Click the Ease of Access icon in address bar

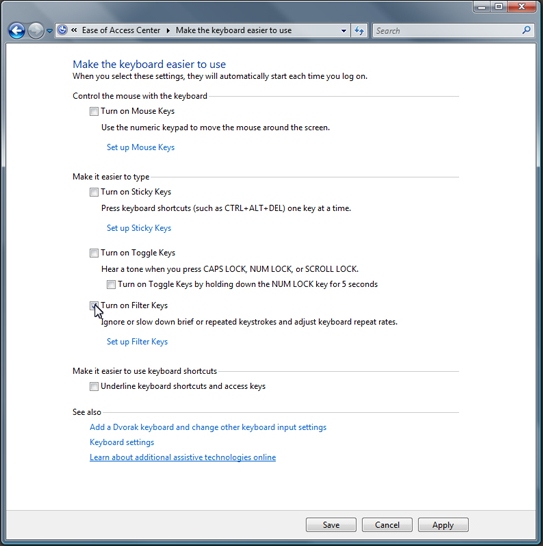click(62, 30)
